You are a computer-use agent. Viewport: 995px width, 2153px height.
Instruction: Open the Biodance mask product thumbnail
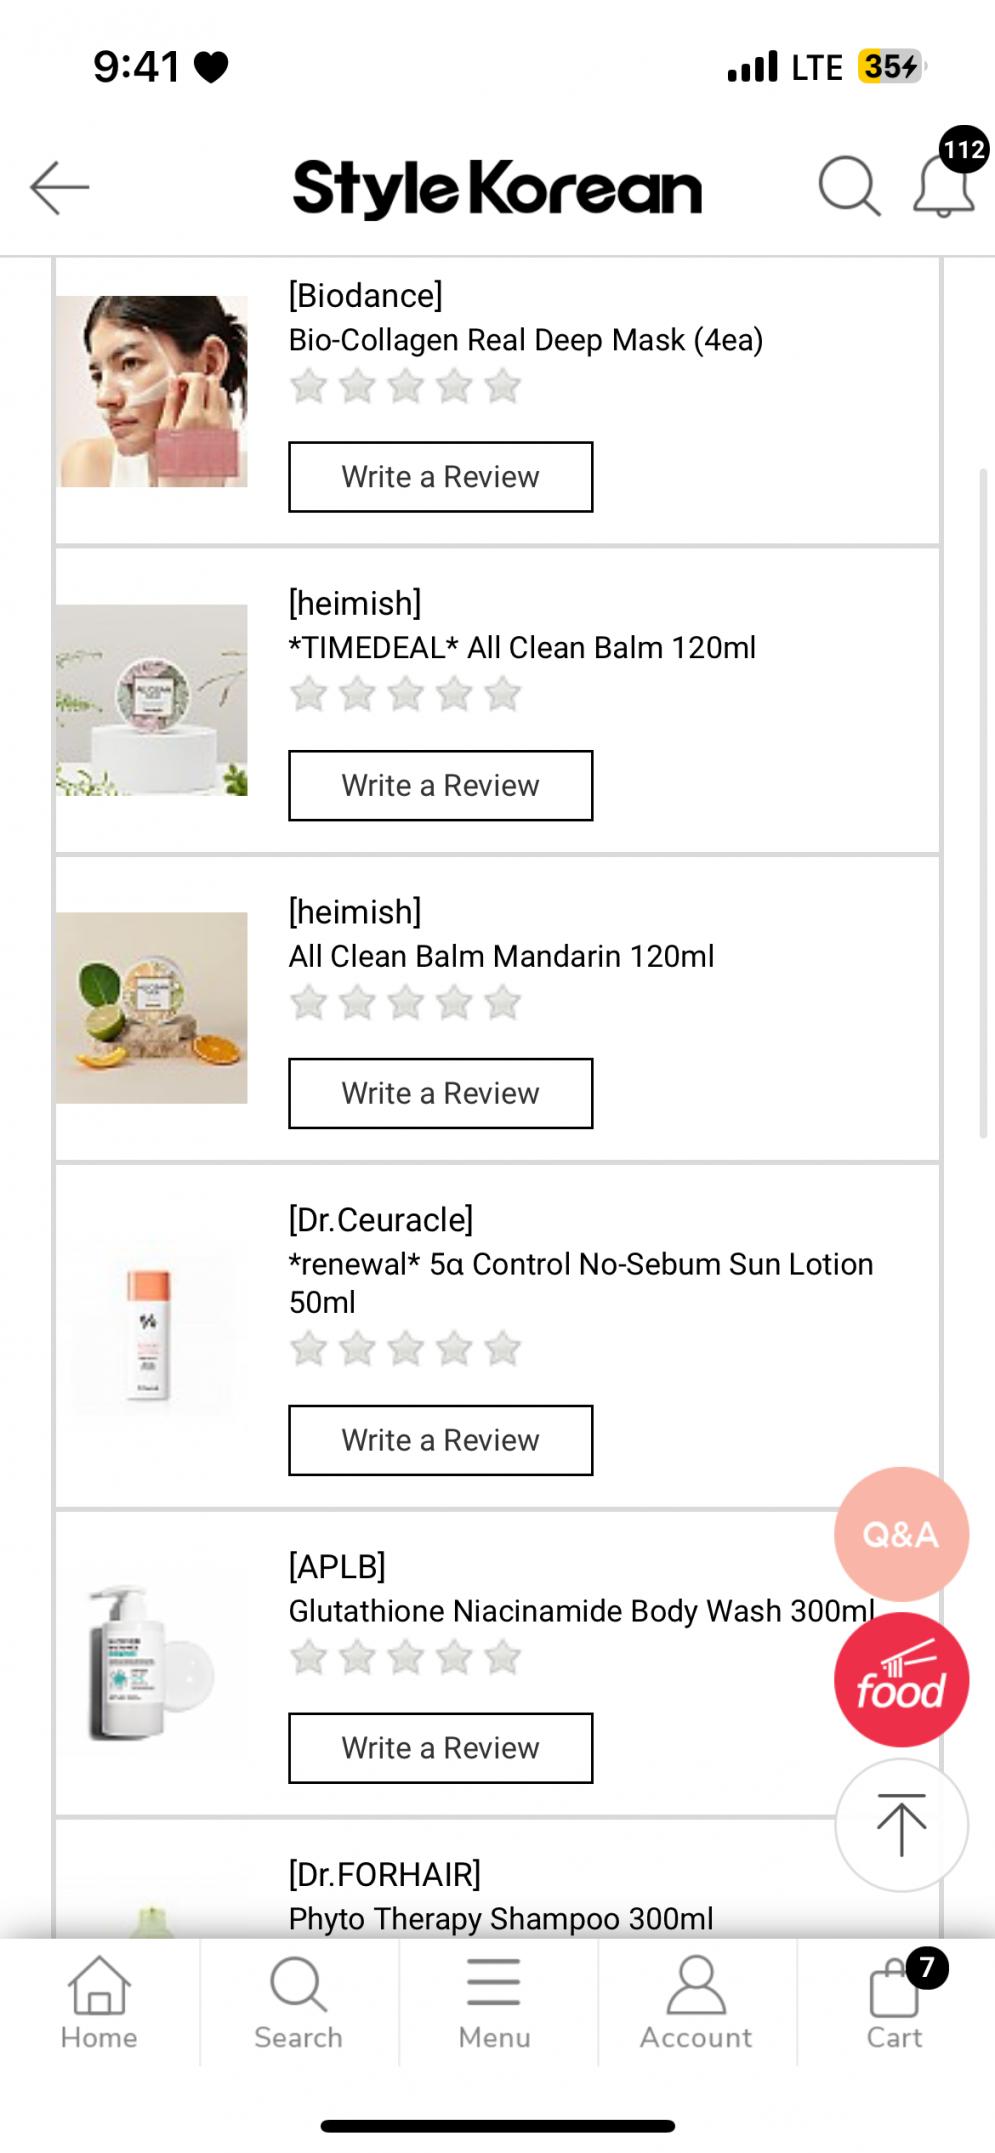click(x=152, y=391)
